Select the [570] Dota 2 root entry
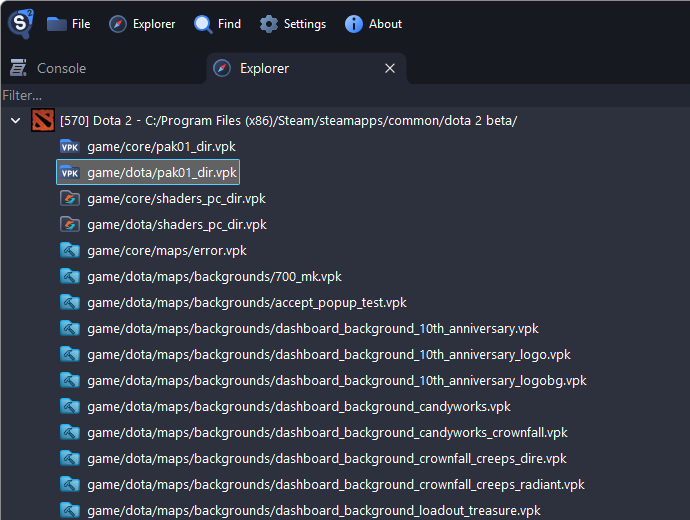The height and width of the screenshot is (520, 690). coord(288,120)
